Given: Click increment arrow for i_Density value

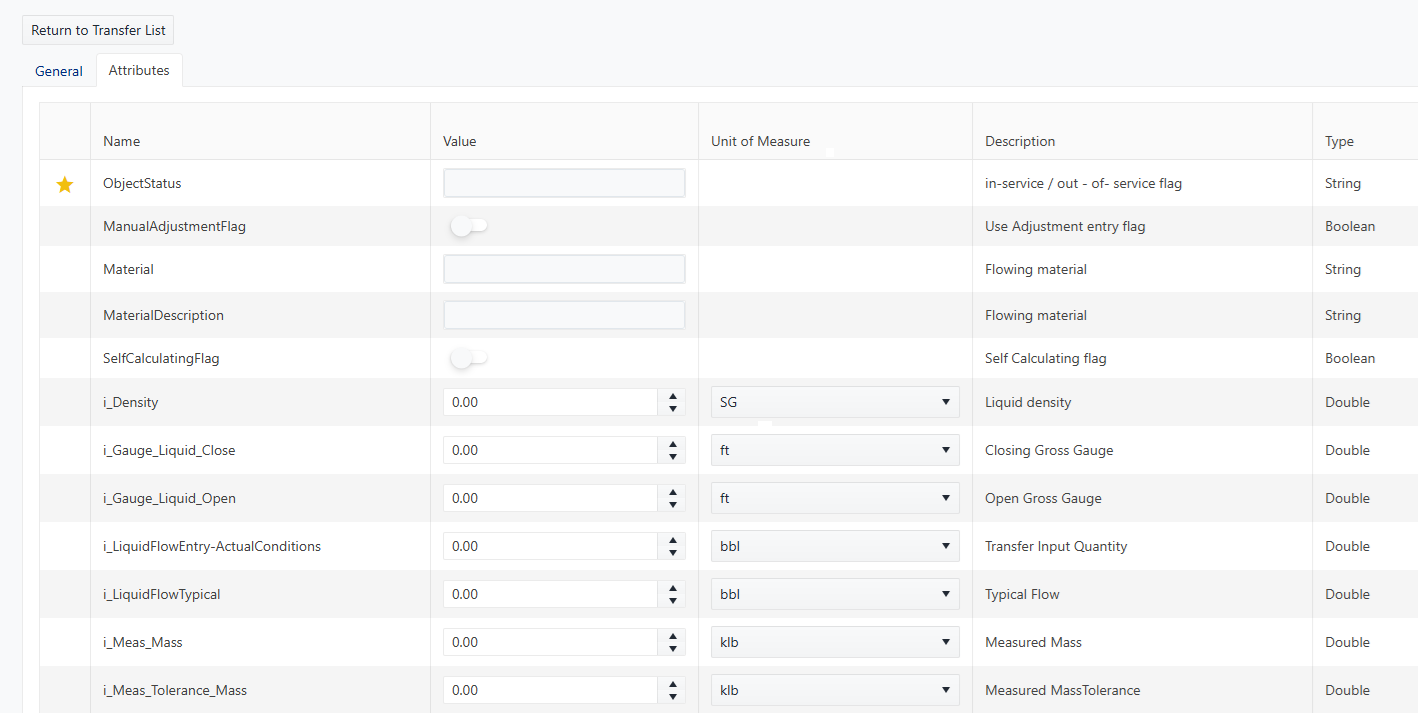Looking at the screenshot, I should click(672, 396).
